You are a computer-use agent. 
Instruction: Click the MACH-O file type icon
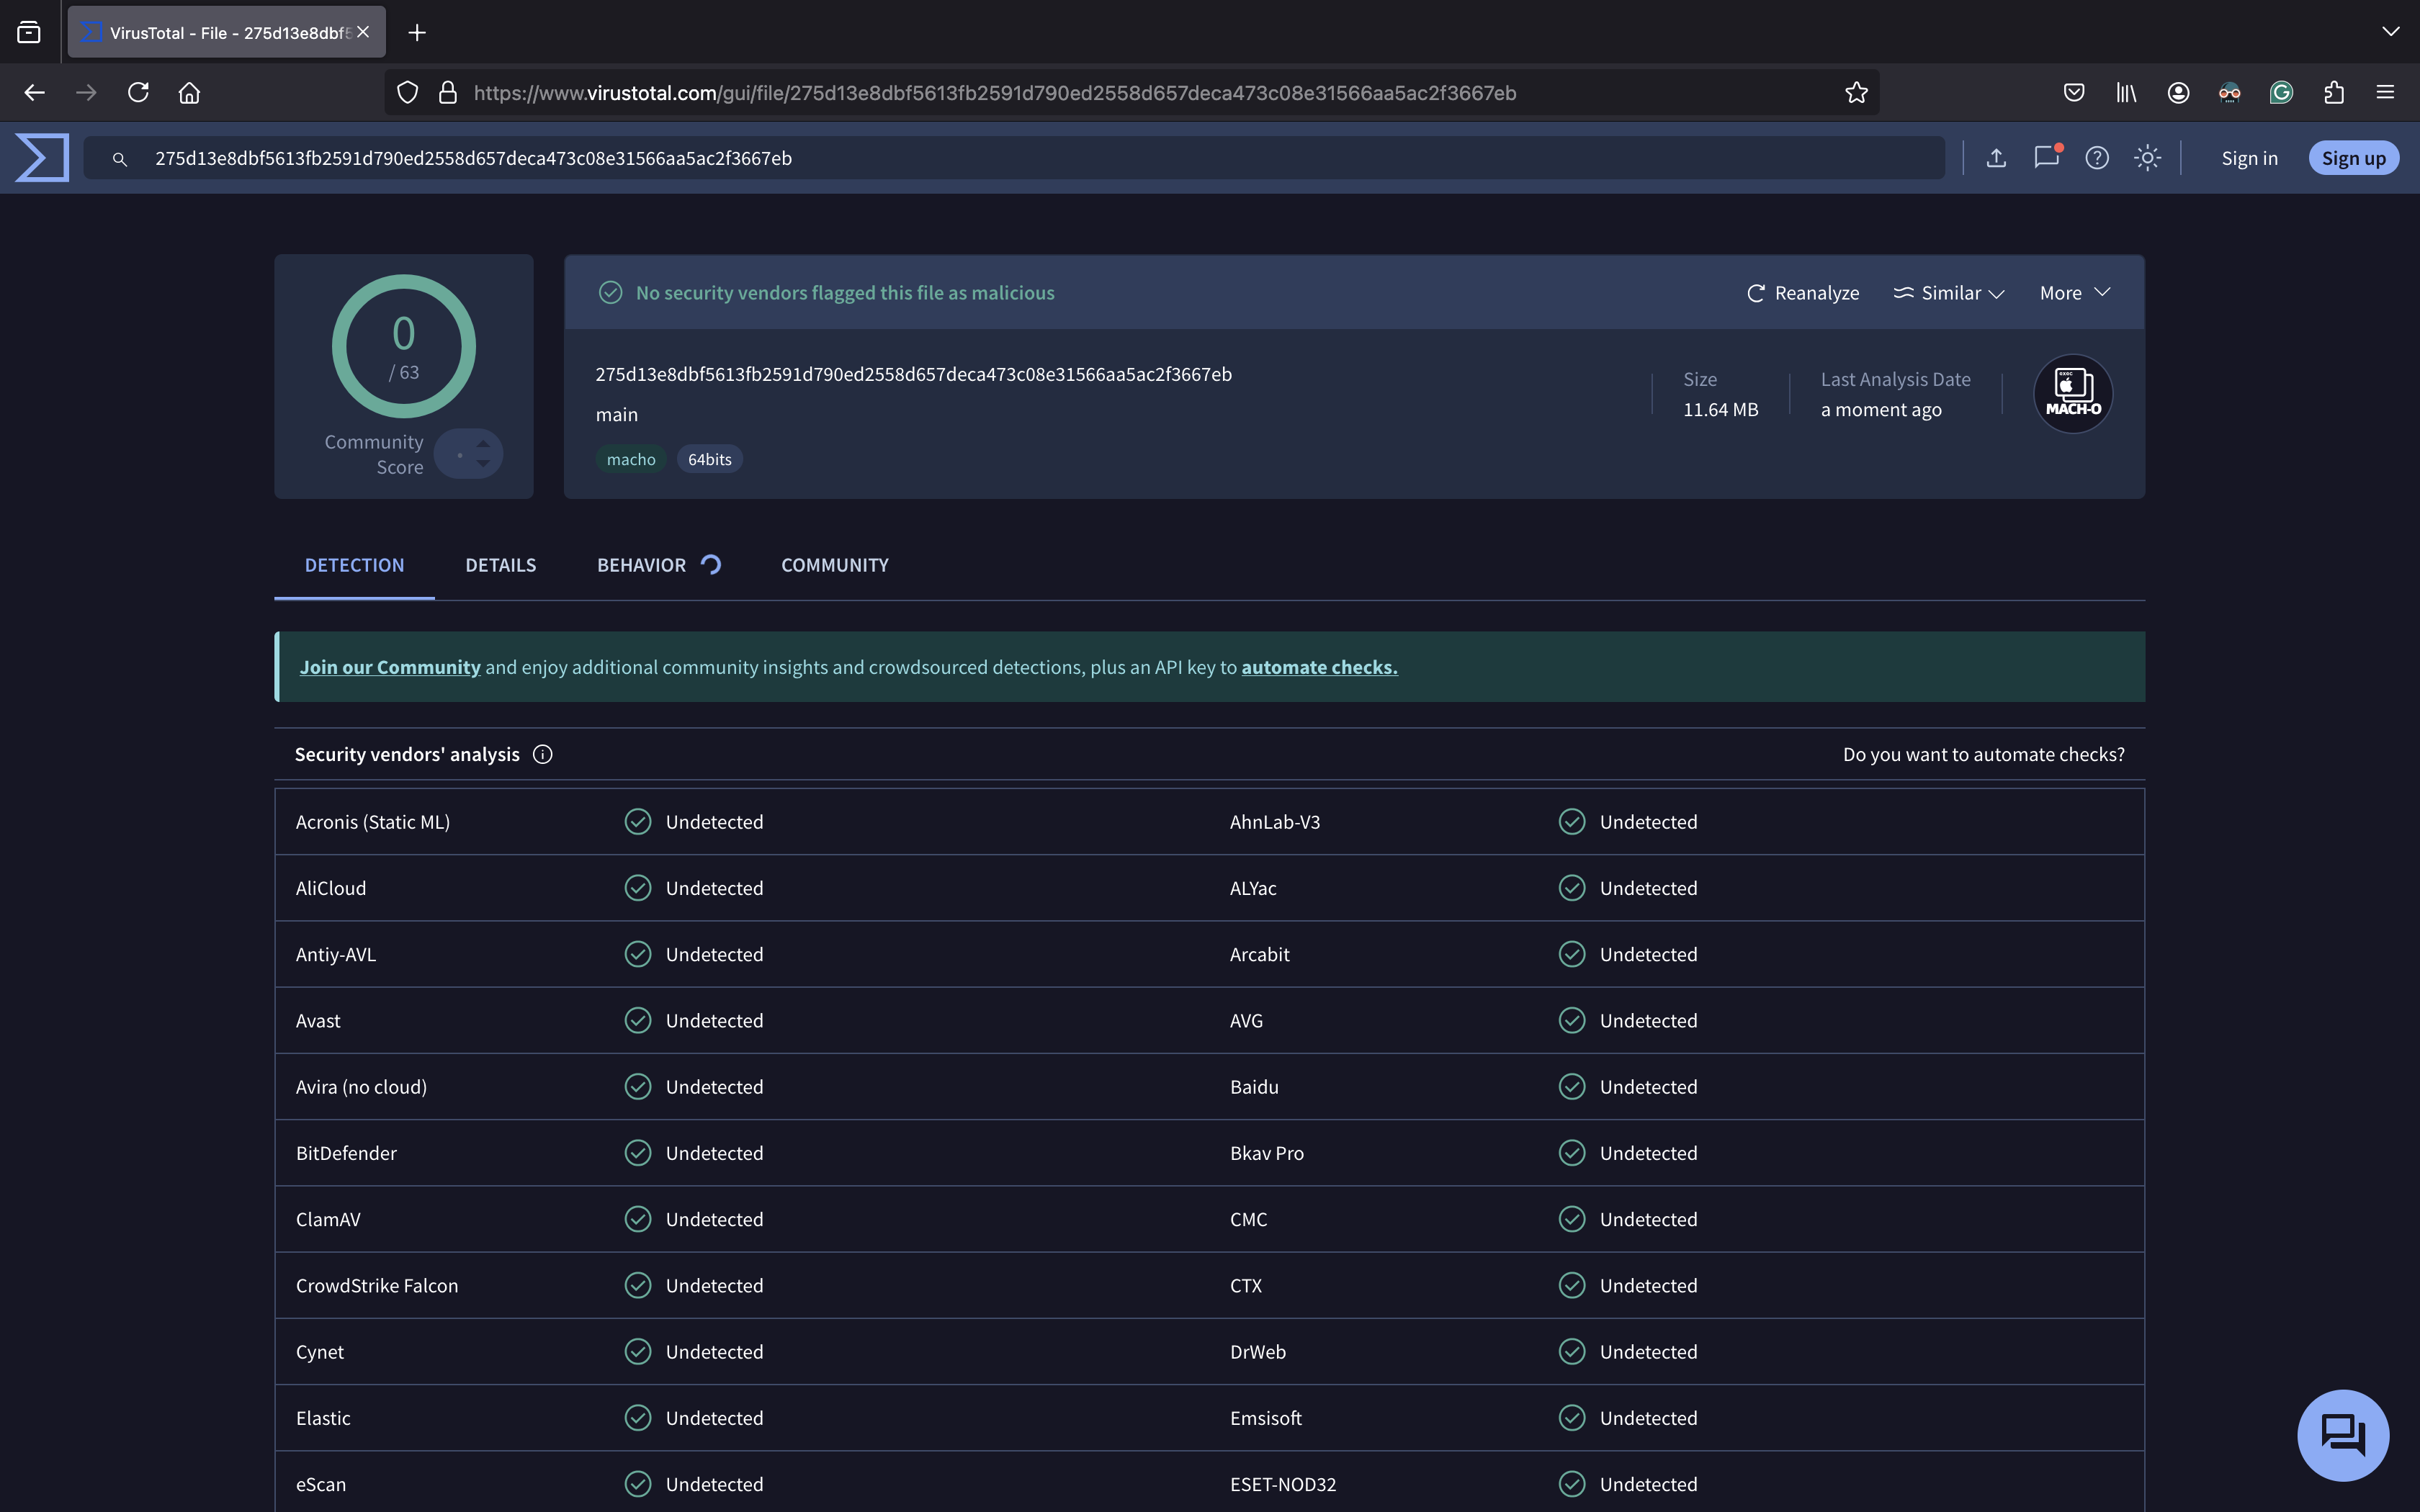(2073, 394)
